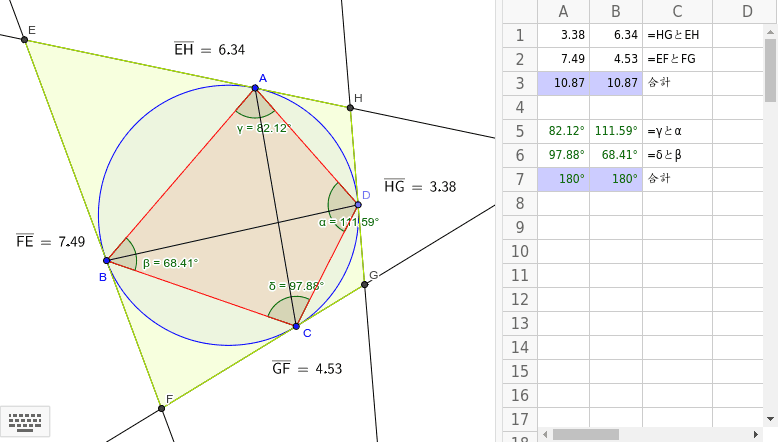This screenshot has width=780, height=444.
Task: Click point A on the circle
Action: (x=255, y=88)
